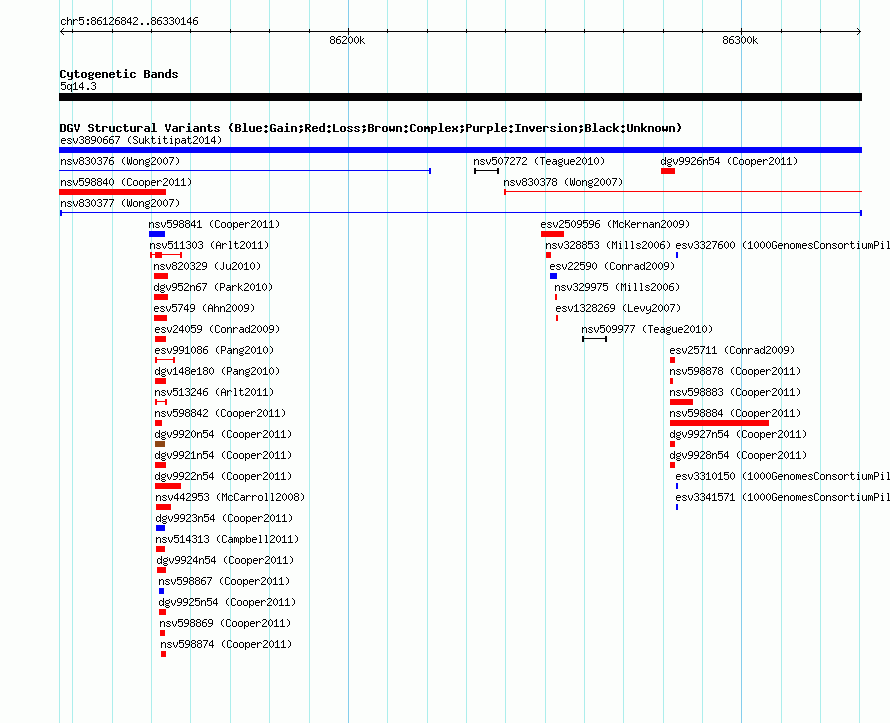The height and width of the screenshot is (723, 890).
Task: Click nsv598883 (Cooper2011) label
Action: [735, 392]
